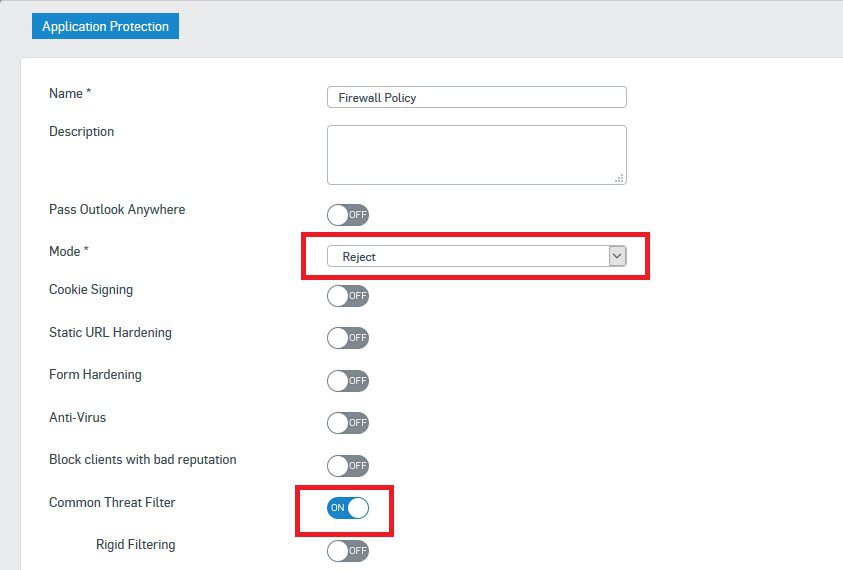
Task: Click the Anti-Virus label text
Action: point(77,417)
